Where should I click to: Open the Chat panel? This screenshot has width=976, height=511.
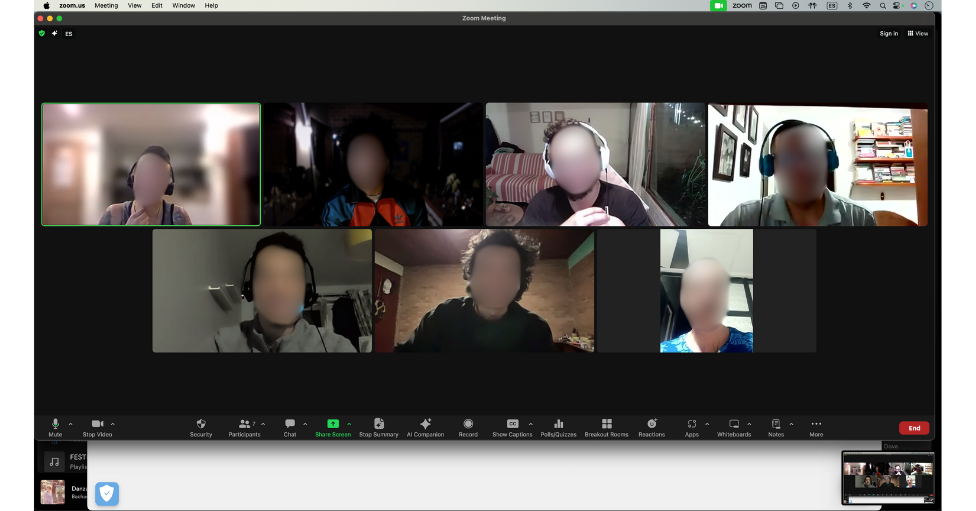pos(290,428)
